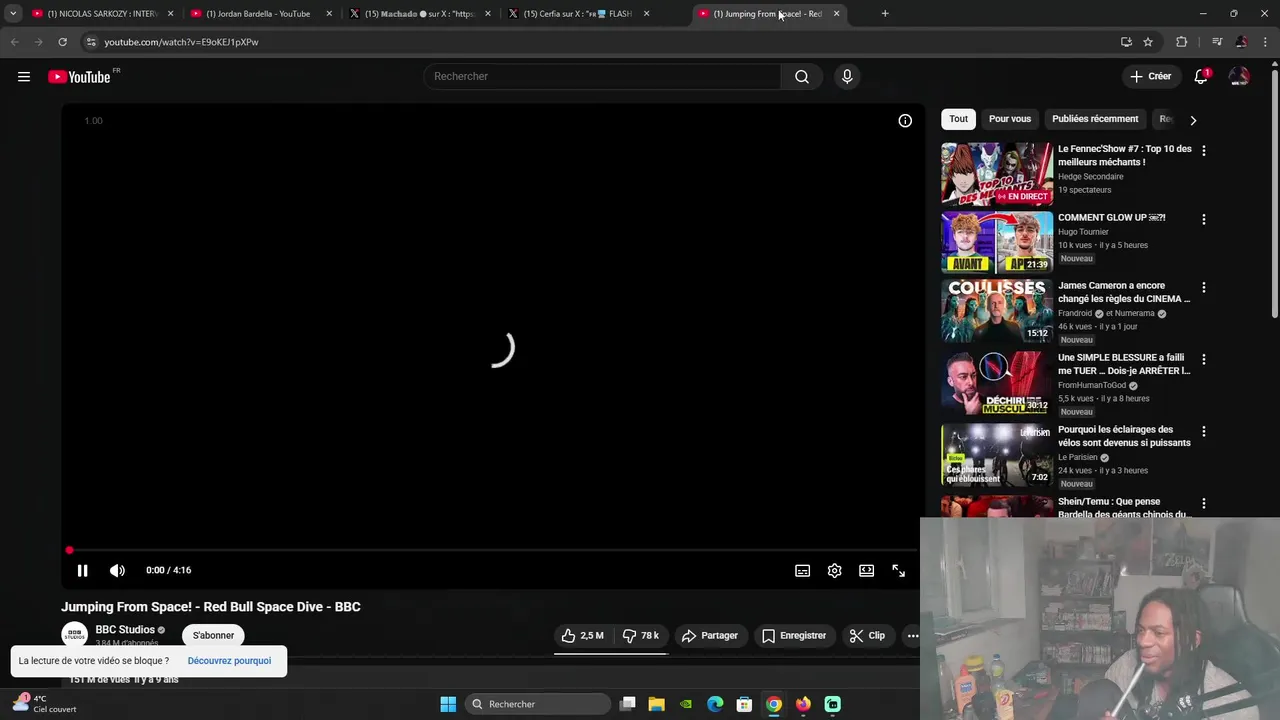1280x720 pixels.
Task: Open Le Fennec'Show #7 thumbnail
Action: point(997,174)
